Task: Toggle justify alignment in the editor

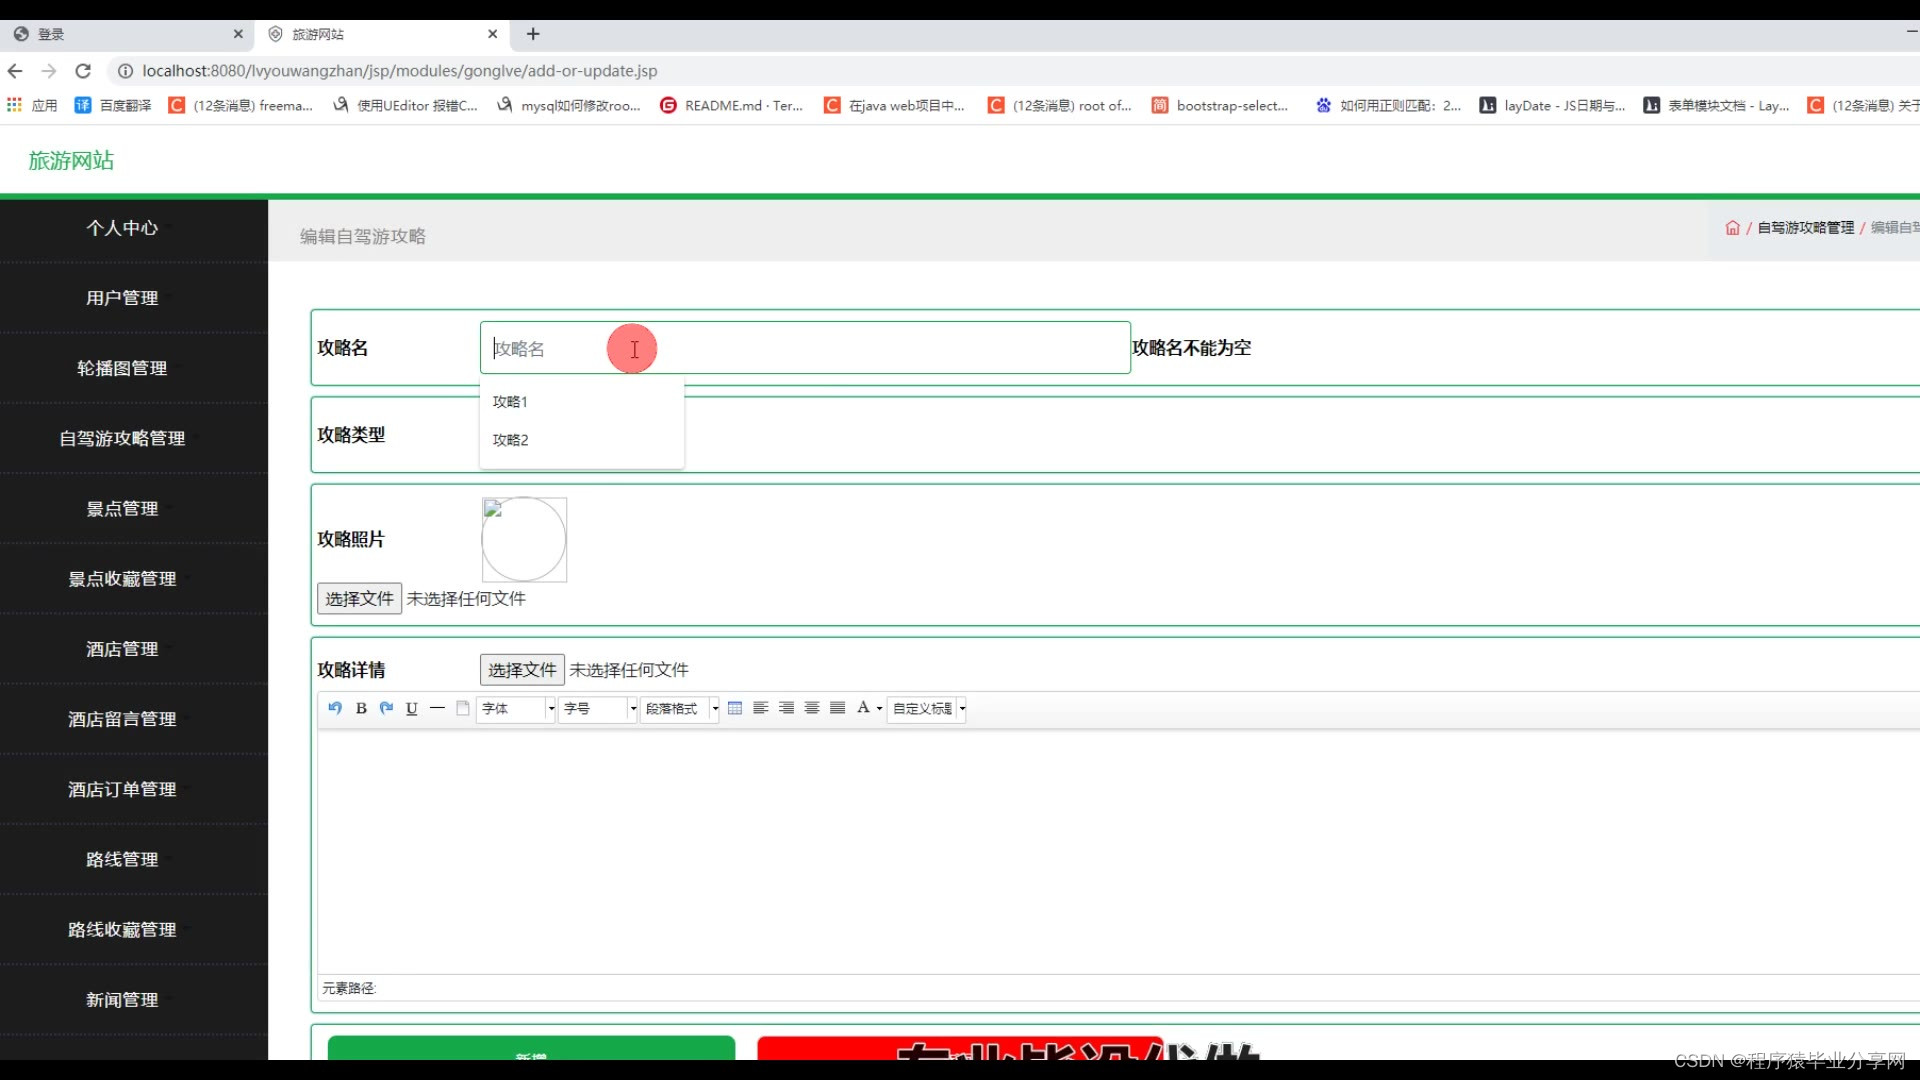Action: click(x=838, y=708)
